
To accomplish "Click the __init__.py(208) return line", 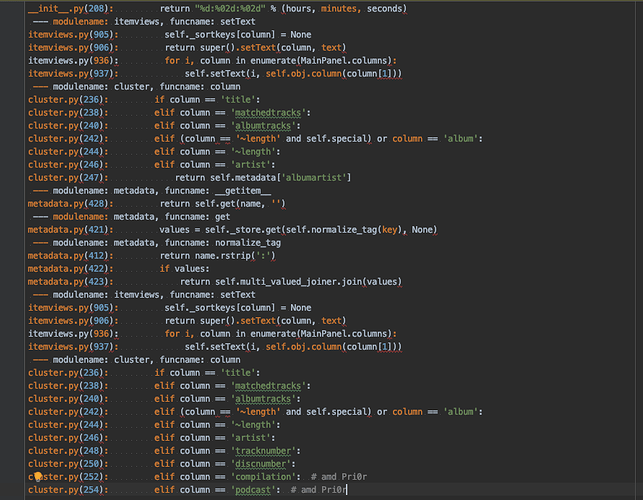I will tap(217, 9).
